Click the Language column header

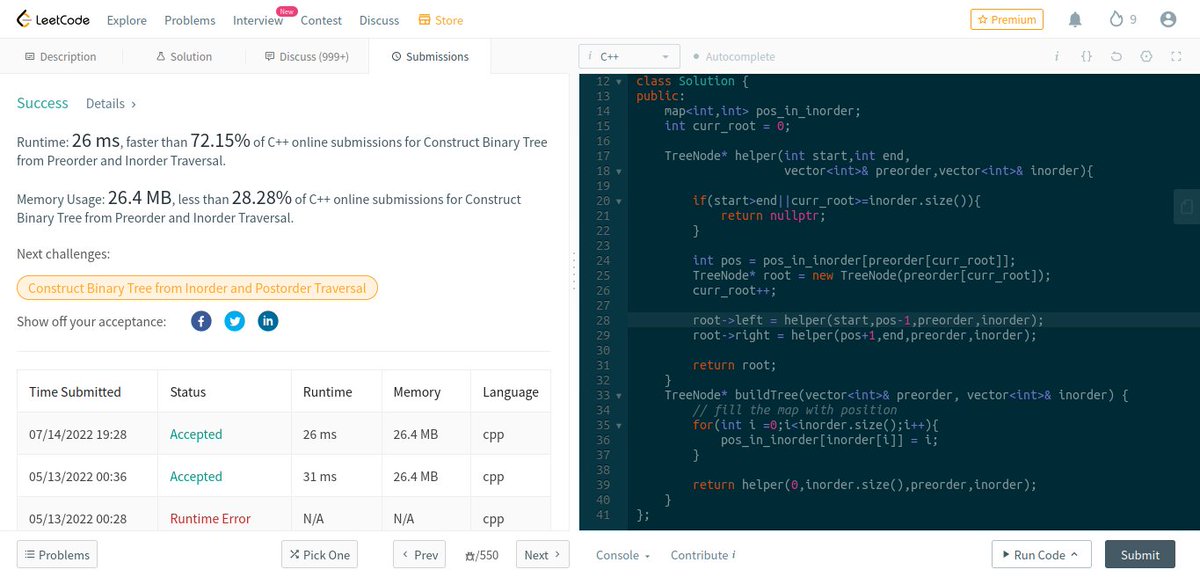[x=510, y=392]
